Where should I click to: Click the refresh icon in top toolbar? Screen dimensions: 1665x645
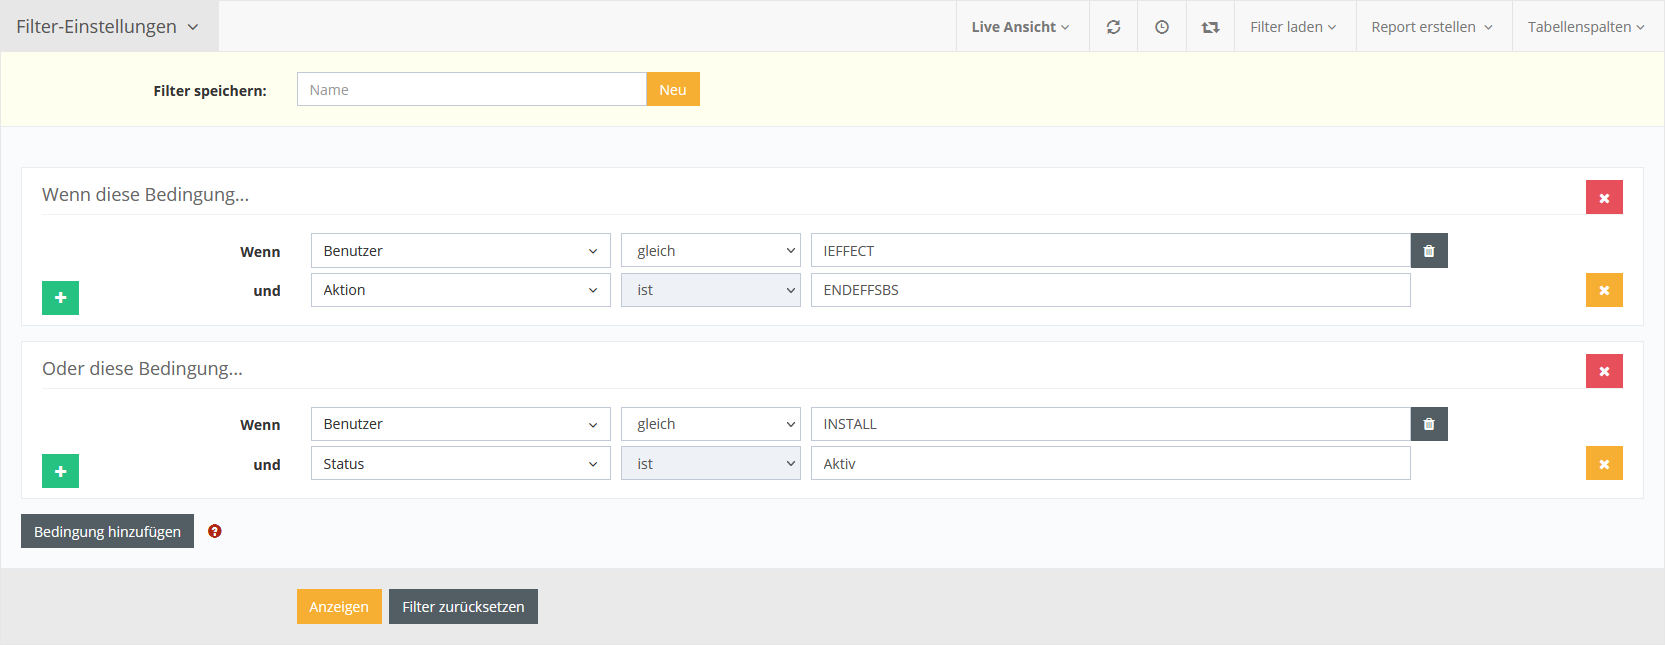[1113, 27]
